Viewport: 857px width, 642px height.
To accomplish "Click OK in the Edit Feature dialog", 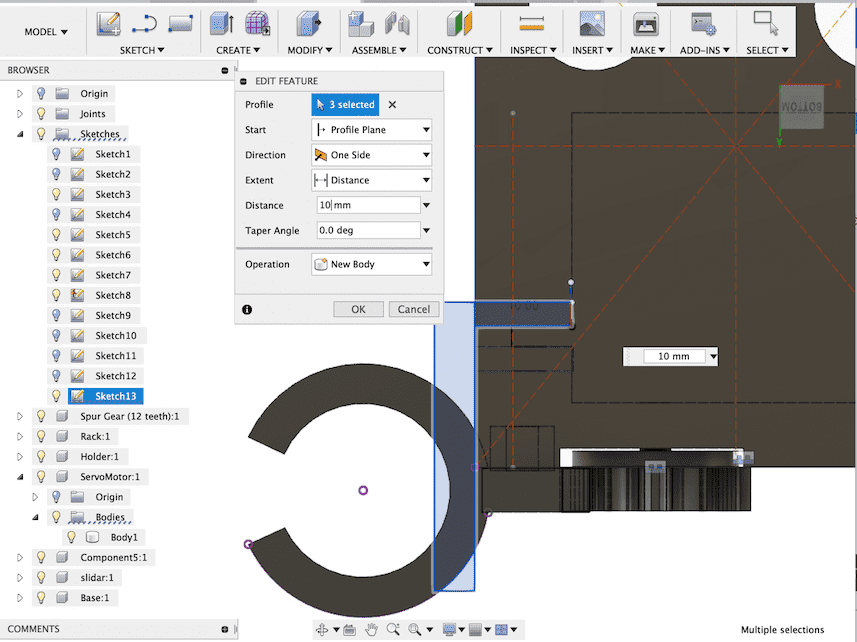I will click(x=358, y=309).
